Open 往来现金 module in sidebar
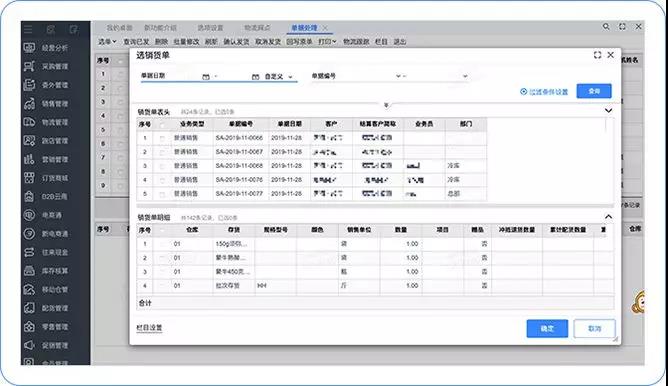The image size is (668, 386). pyautogui.click(x=46, y=252)
